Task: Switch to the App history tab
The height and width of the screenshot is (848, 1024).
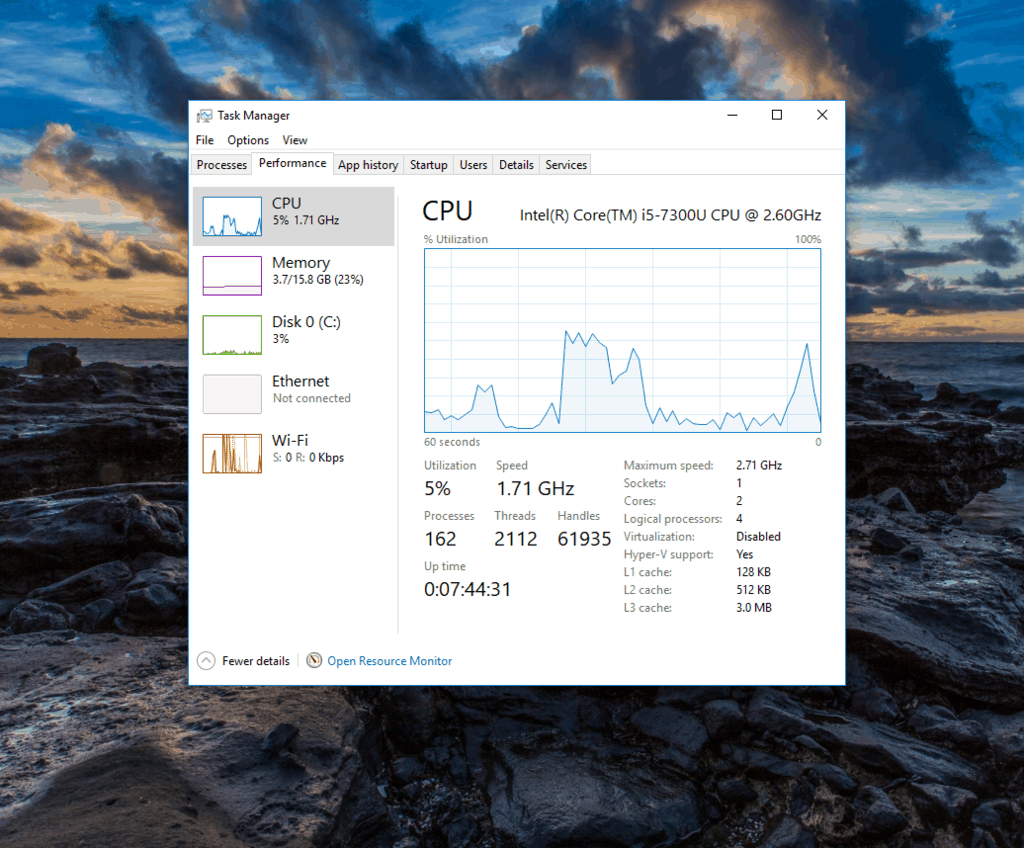Action: coord(368,165)
